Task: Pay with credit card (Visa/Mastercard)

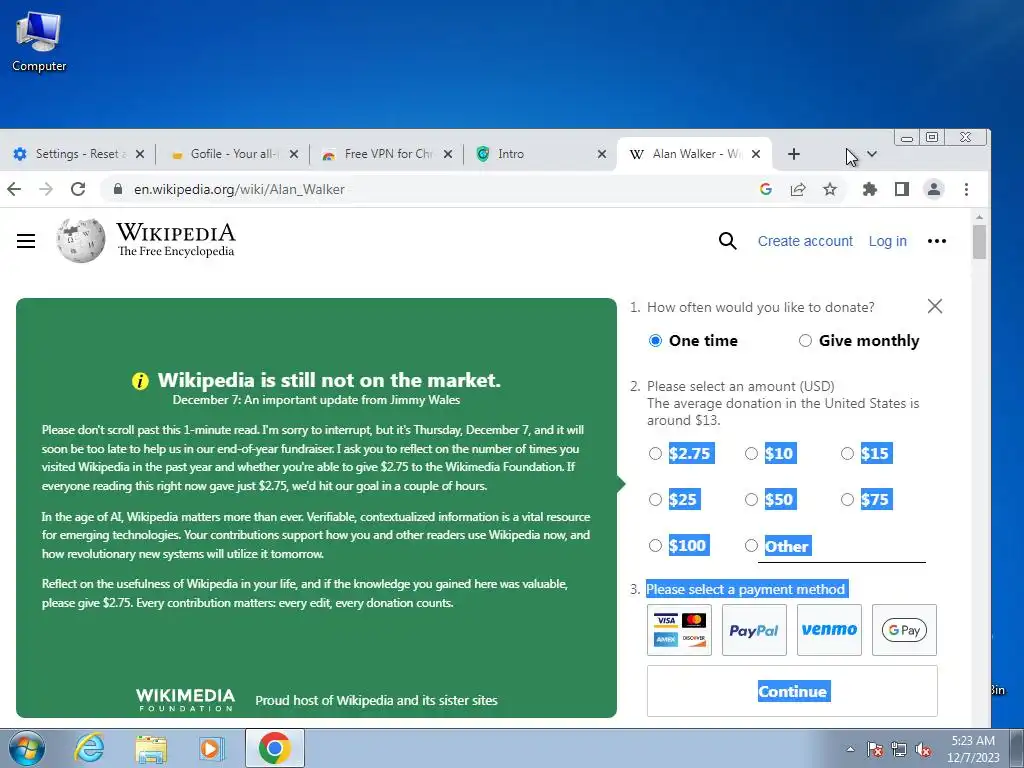Action: [x=679, y=630]
